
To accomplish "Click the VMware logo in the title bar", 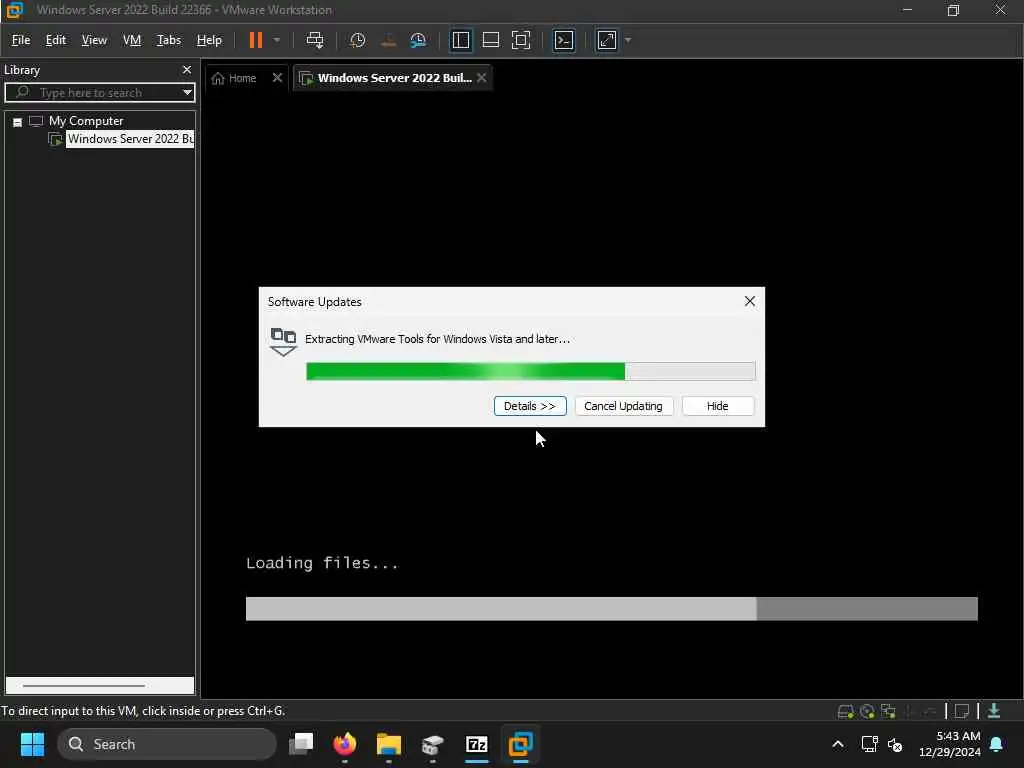I will click(14, 10).
